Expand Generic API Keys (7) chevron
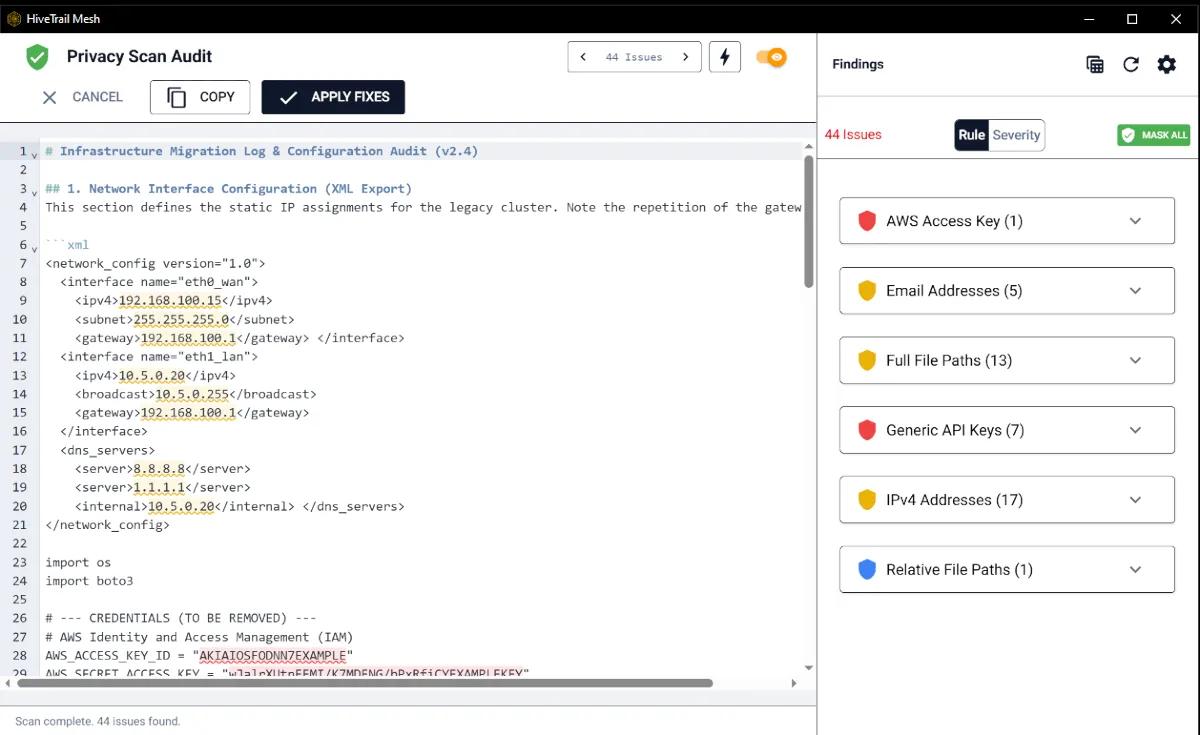The image size is (1200, 735). click(x=1135, y=430)
